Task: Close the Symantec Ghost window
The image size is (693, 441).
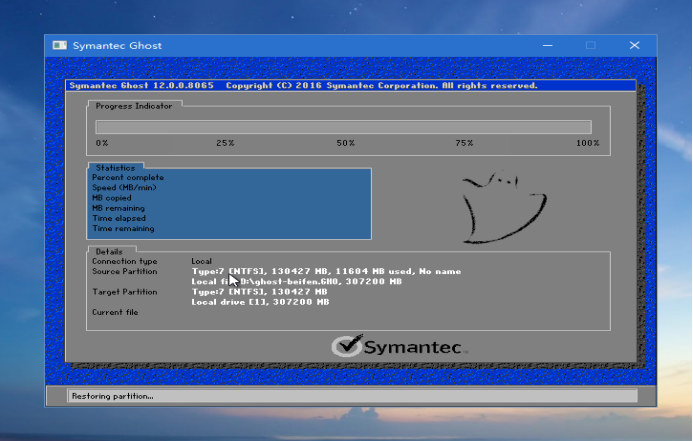Action: tap(635, 46)
